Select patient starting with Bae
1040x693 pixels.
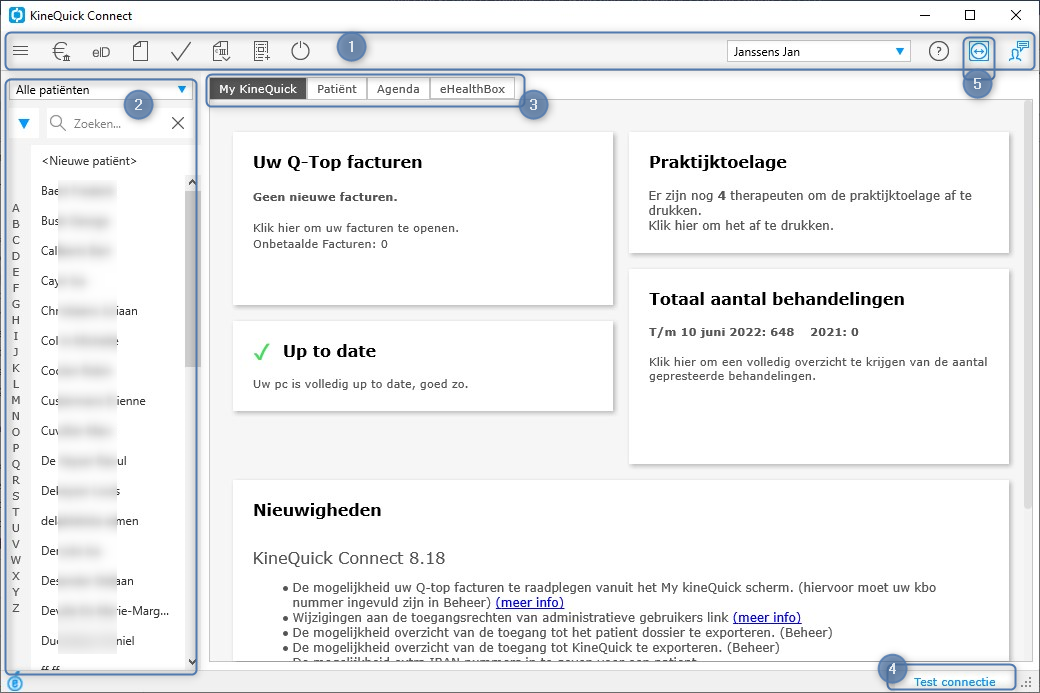click(108, 191)
